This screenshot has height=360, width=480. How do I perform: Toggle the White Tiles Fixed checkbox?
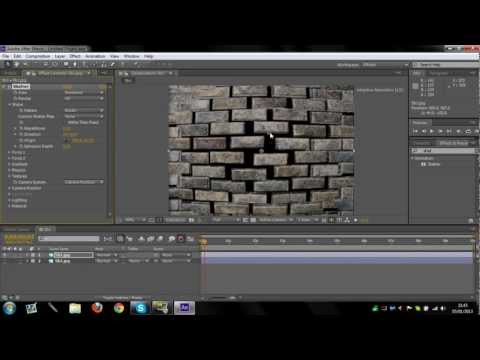[x=66, y=122]
